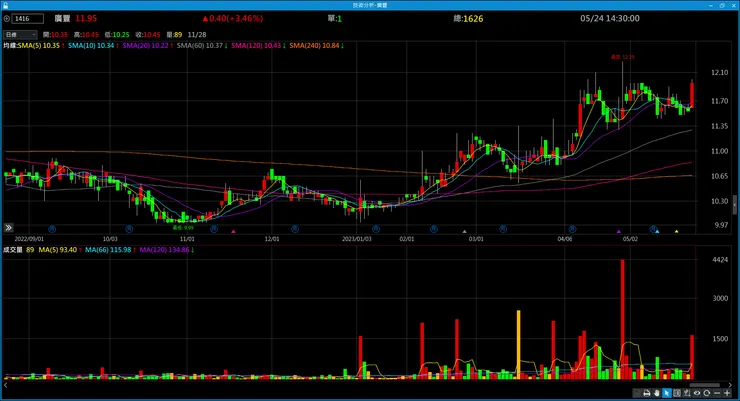Click the circular marker right of 04/06
This screenshot has height=401, width=740.
(572, 229)
